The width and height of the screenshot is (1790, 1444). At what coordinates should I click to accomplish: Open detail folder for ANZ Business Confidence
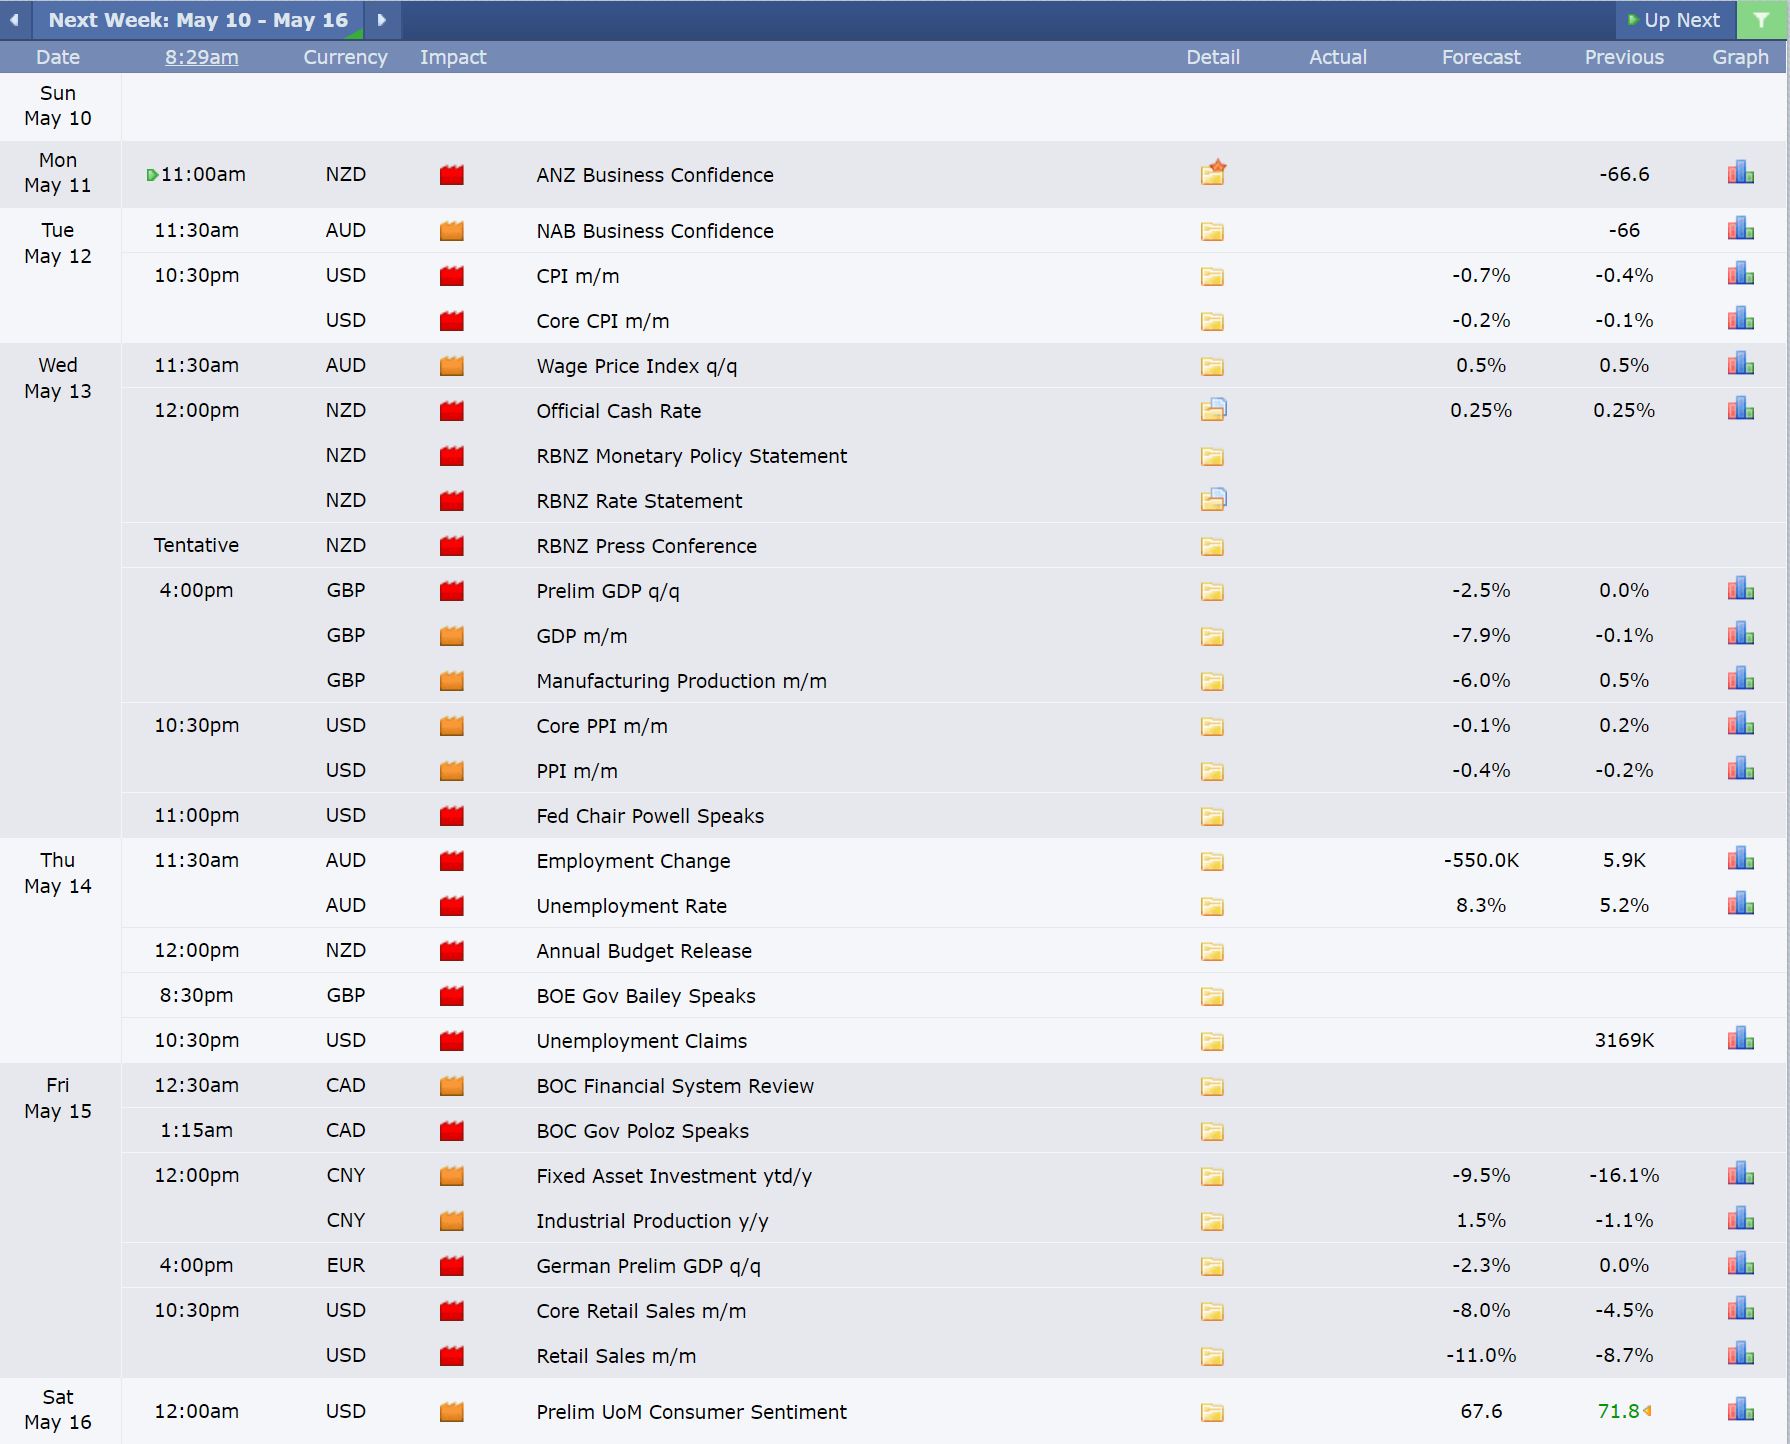(x=1213, y=174)
